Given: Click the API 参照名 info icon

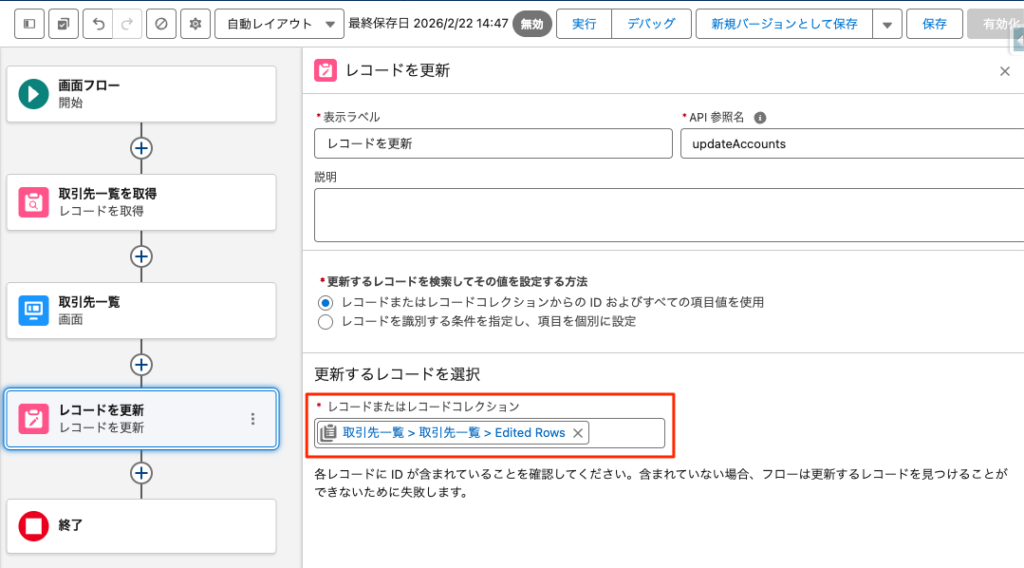Looking at the screenshot, I should tap(760, 117).
